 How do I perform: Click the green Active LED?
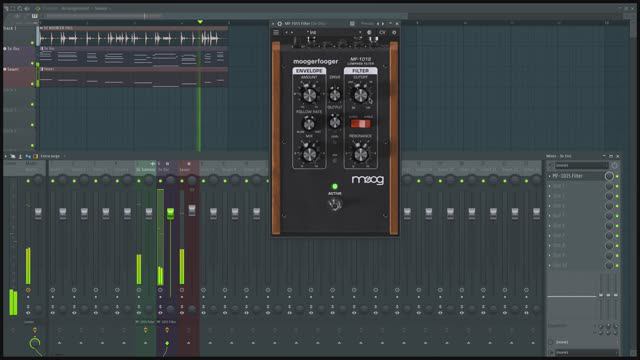(335, 186)
